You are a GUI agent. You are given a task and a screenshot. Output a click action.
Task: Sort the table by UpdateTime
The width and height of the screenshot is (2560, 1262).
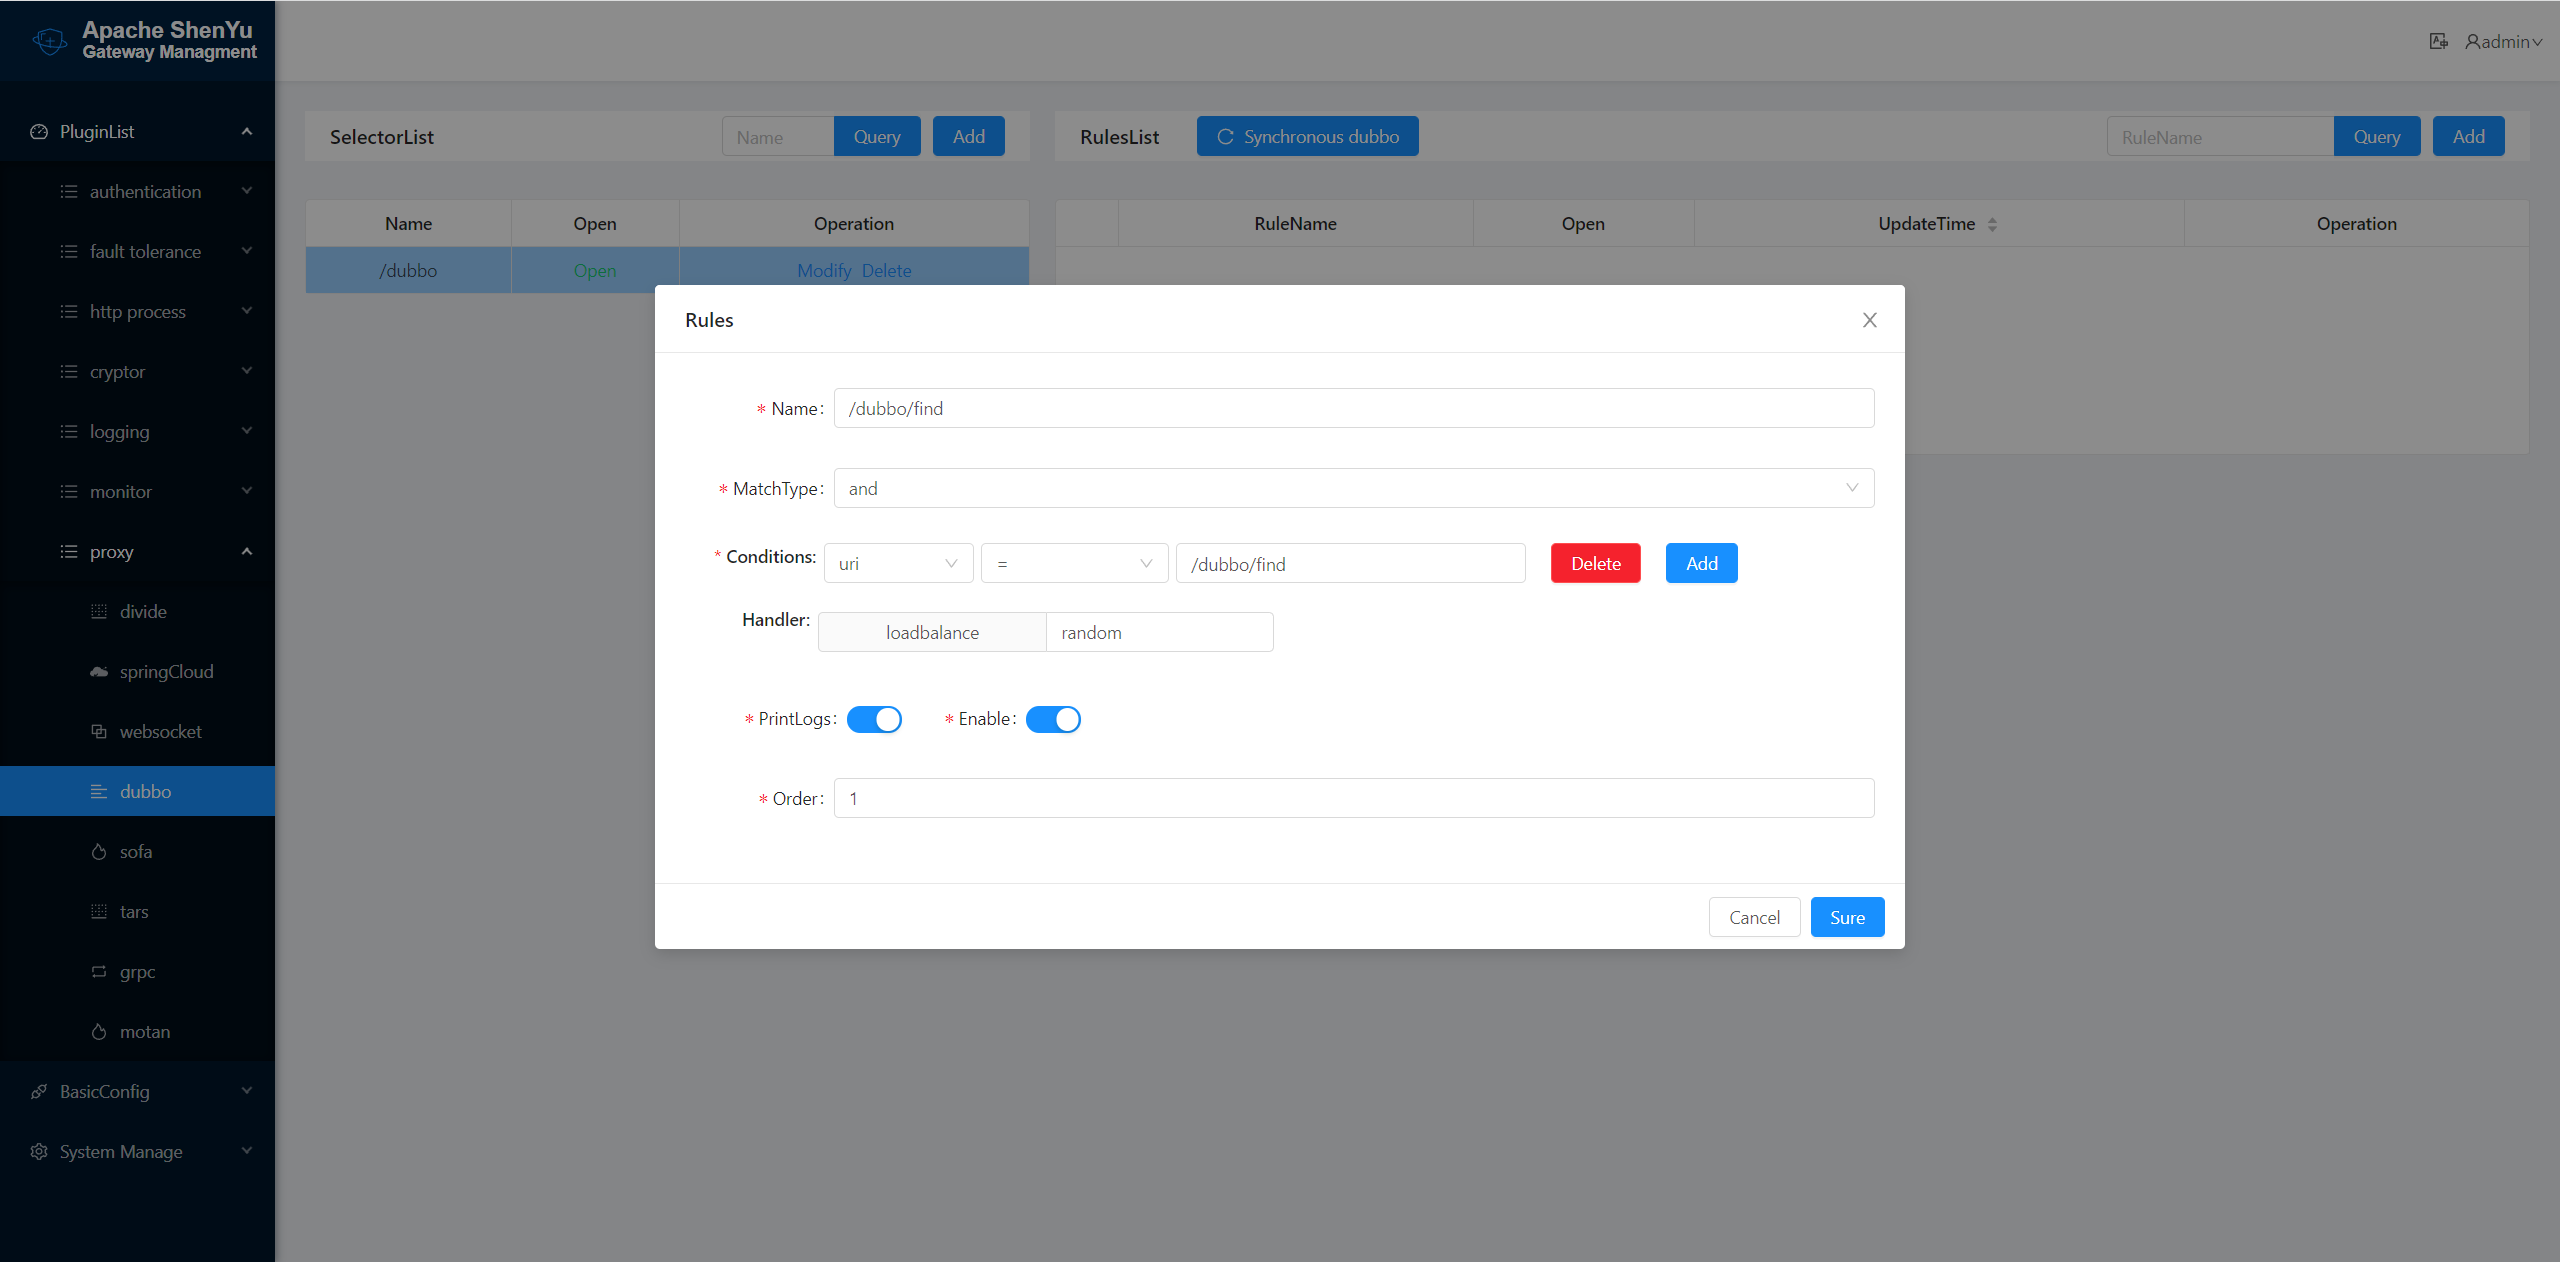(x=1991, y=224)
